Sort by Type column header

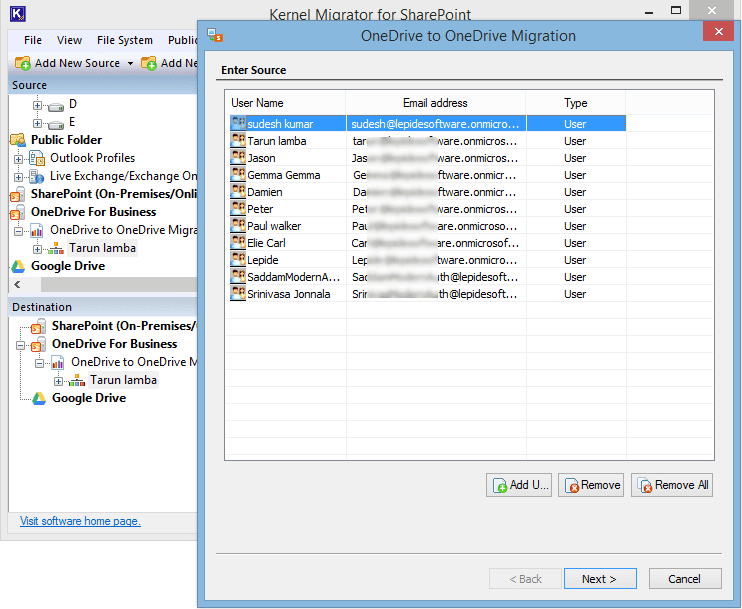[x=575, y=103]
